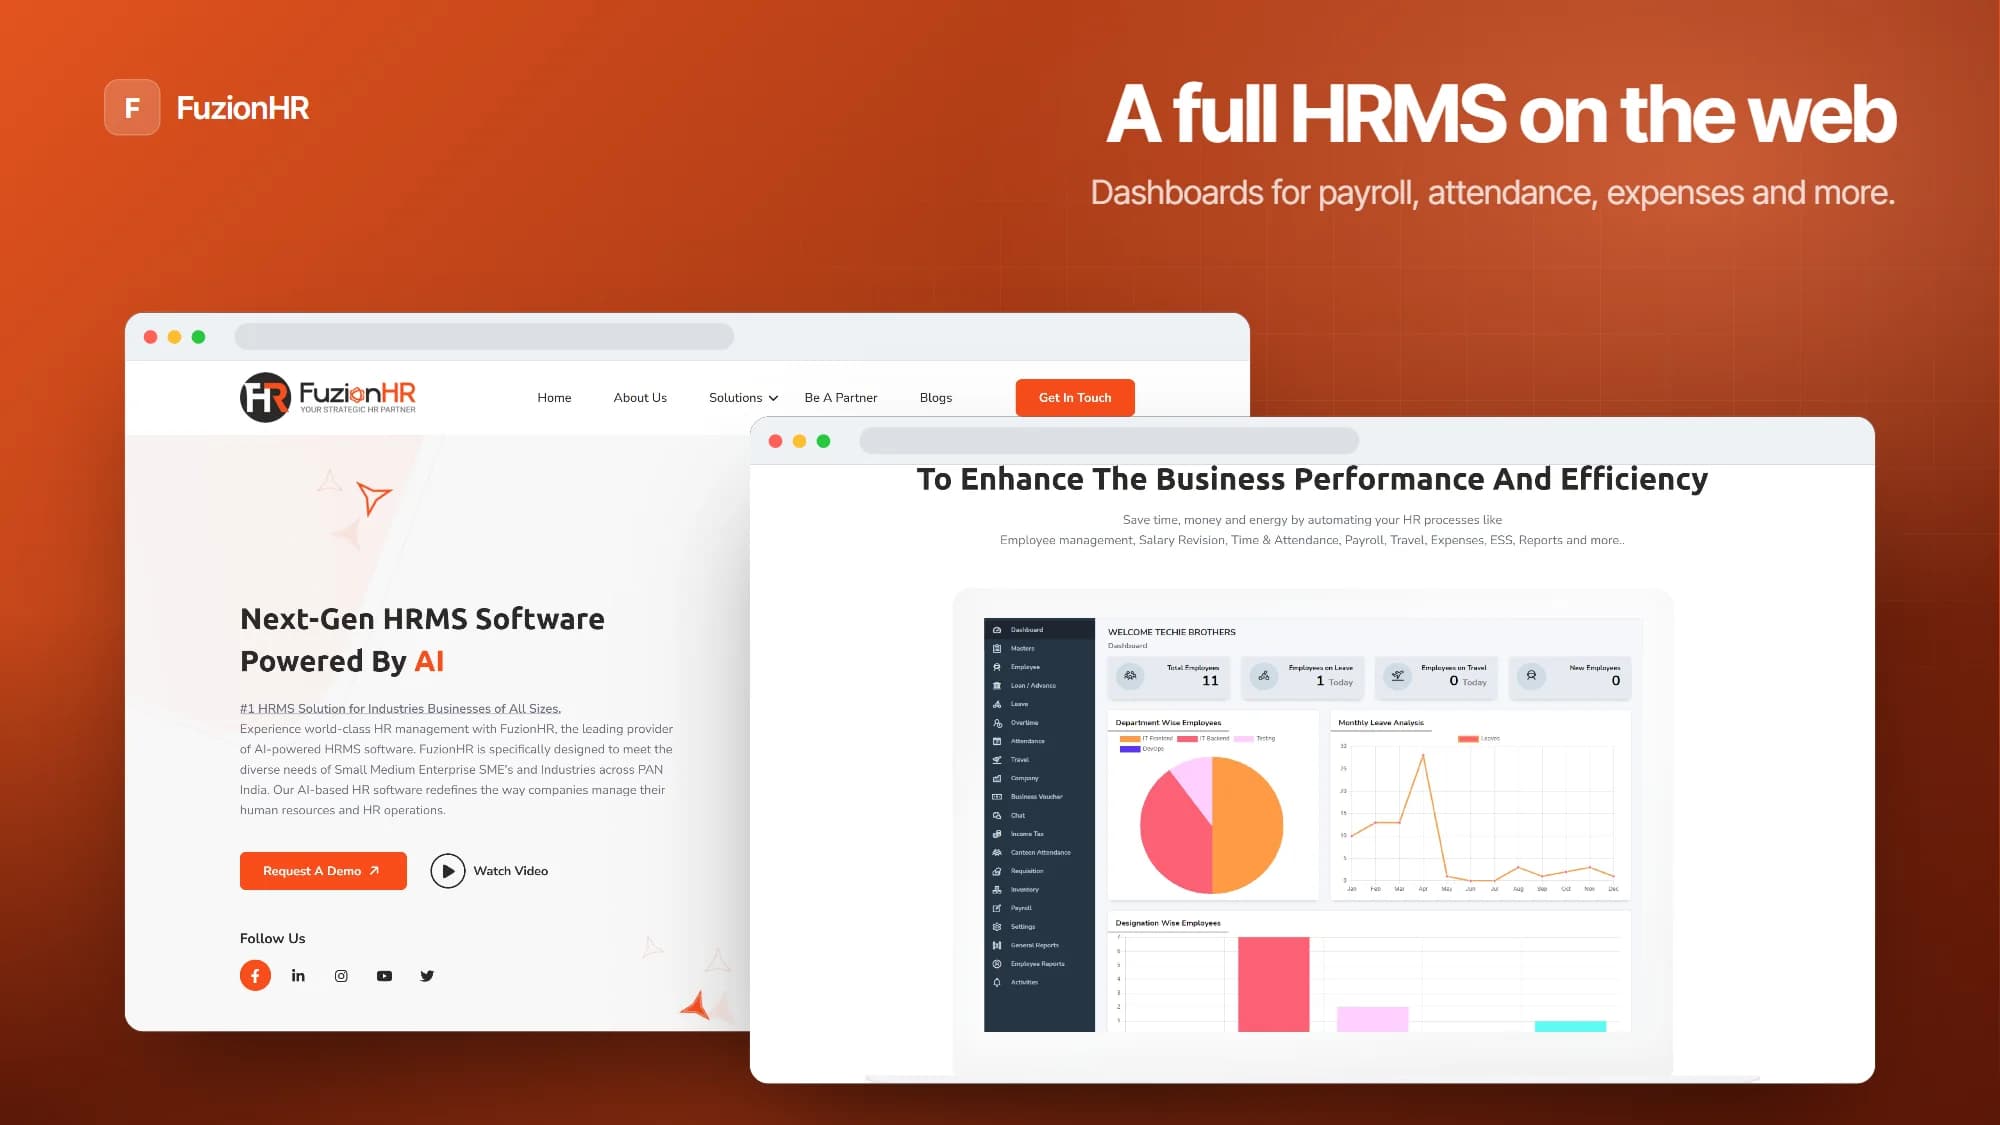Click the New Employees card icon
This screenshot has width=2000, height=1125.
pos(1531,676)
